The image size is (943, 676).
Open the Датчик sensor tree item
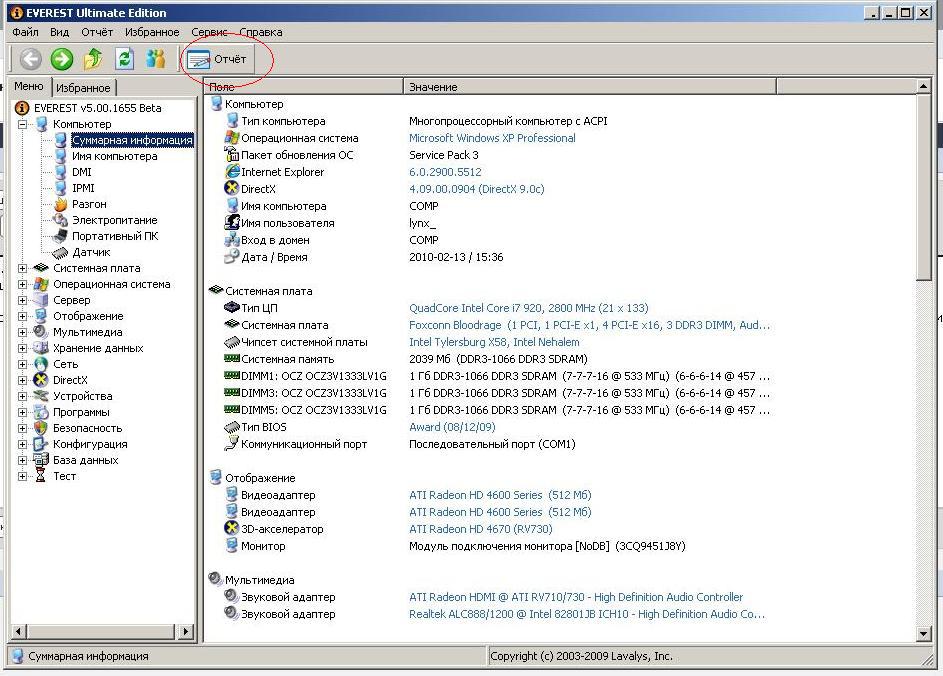click(x=91, y=252)
